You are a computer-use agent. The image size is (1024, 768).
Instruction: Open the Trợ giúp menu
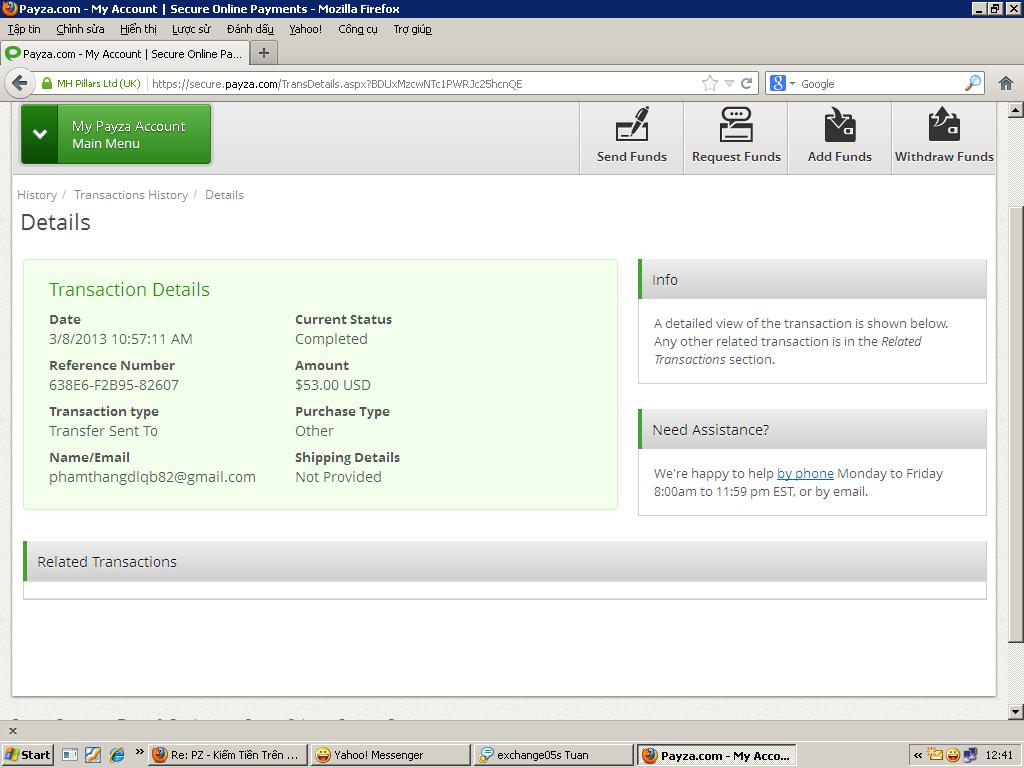412,29
